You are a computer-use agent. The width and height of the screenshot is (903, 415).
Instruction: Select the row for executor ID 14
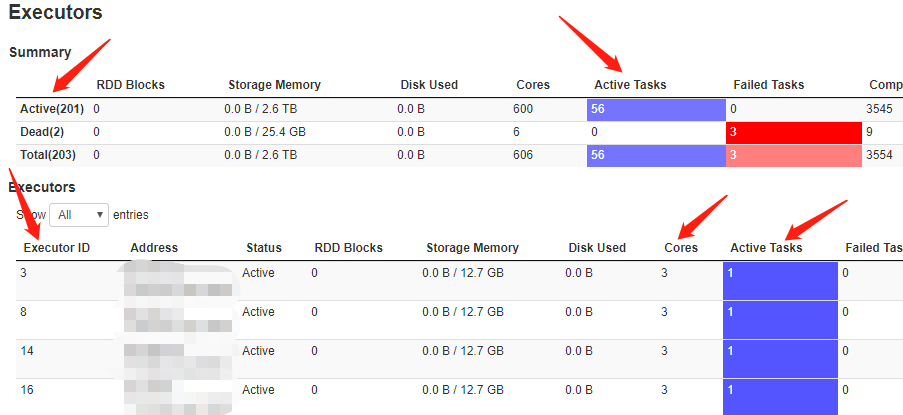(459, 359)
